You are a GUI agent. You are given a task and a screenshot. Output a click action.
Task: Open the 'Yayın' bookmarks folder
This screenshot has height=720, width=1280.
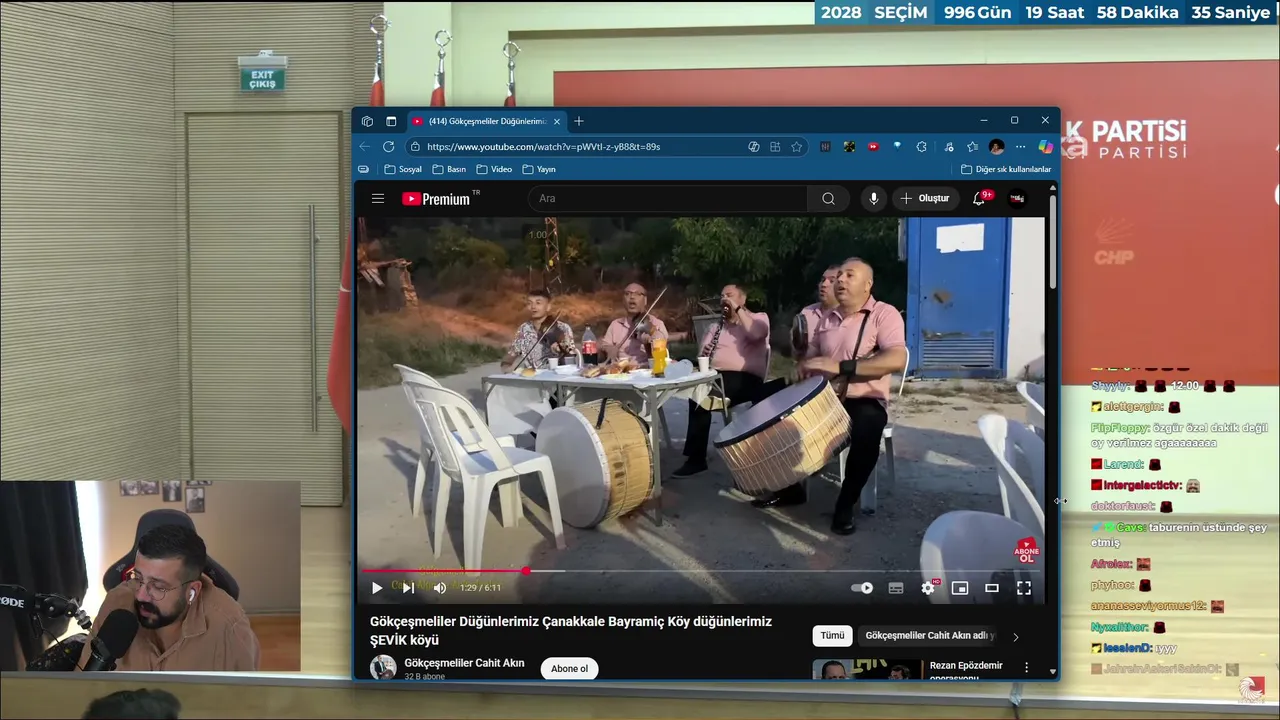539,169
